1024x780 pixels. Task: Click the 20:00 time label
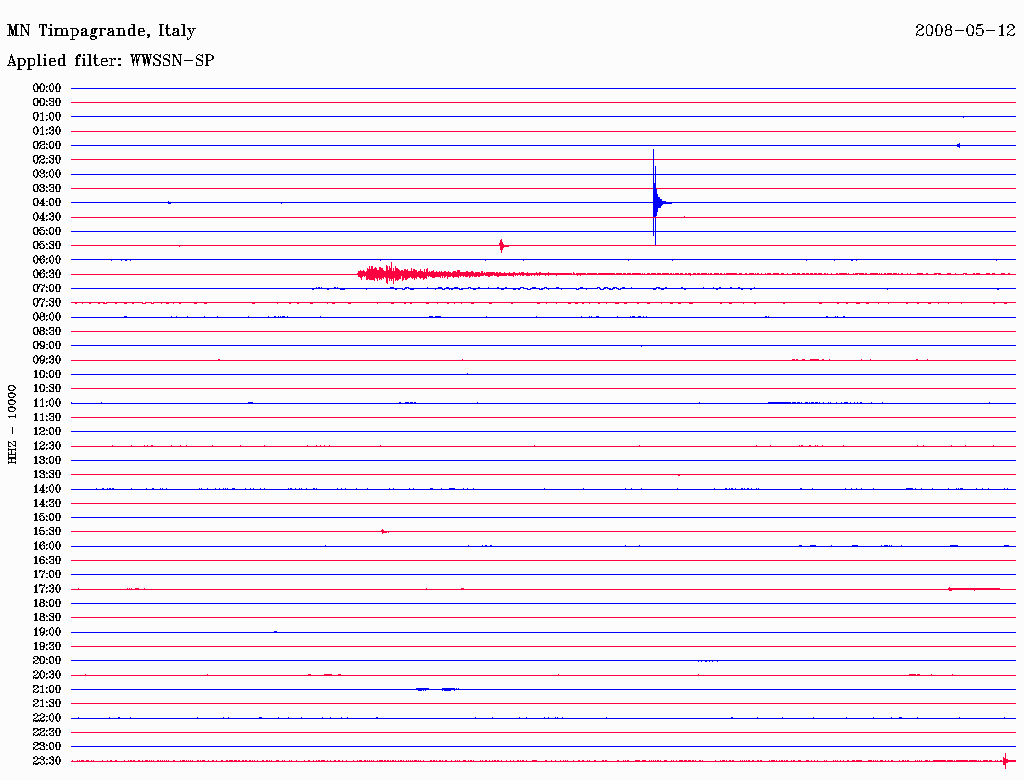click(47, 660)
